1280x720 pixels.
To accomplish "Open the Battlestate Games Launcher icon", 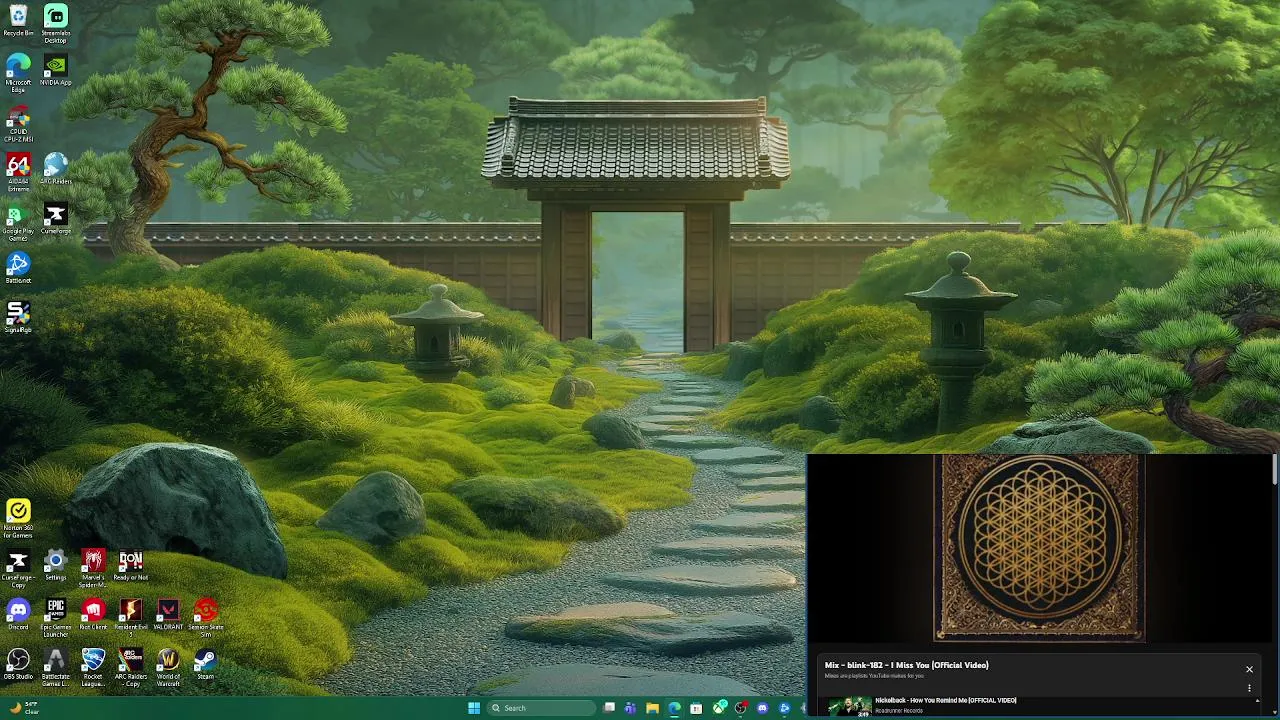I will pos(55,666).
